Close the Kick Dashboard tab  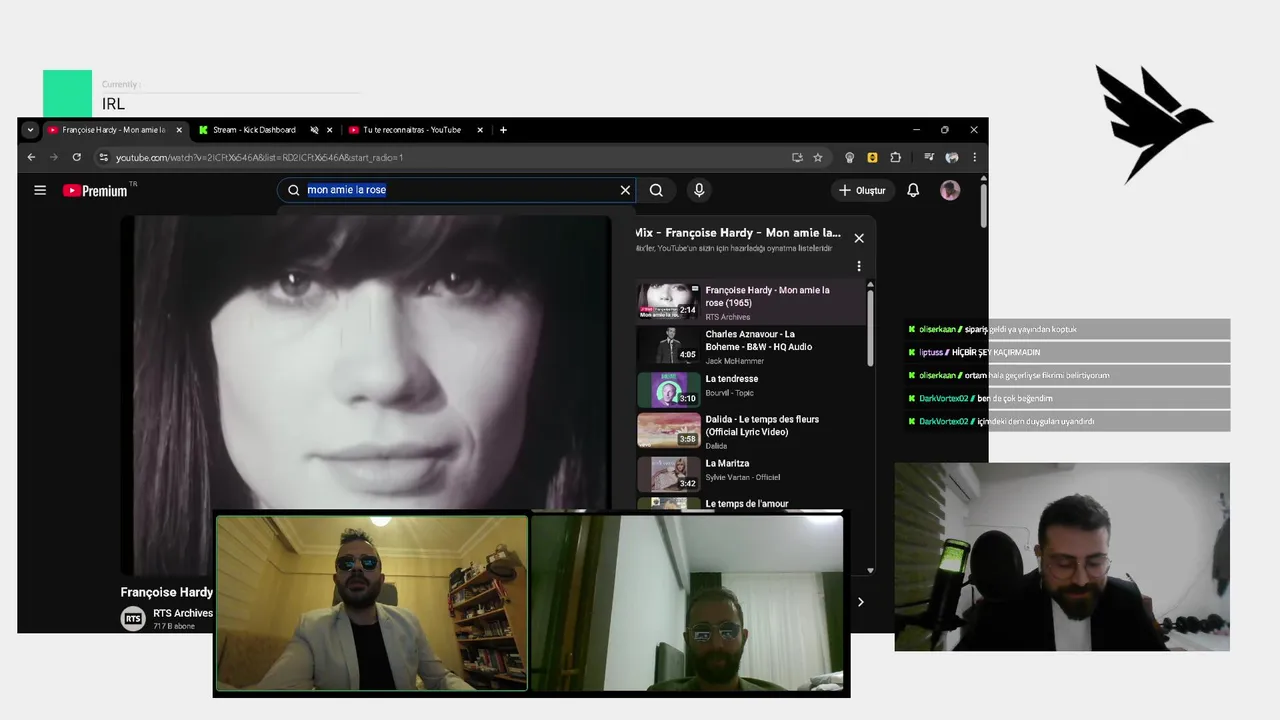[x=330, y=130]
